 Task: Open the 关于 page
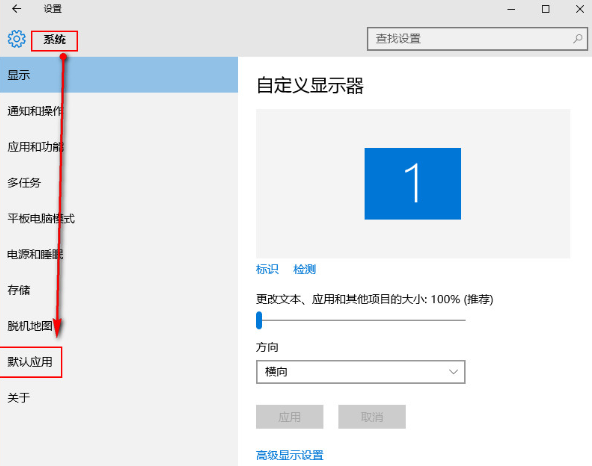[x=119, y=398]
